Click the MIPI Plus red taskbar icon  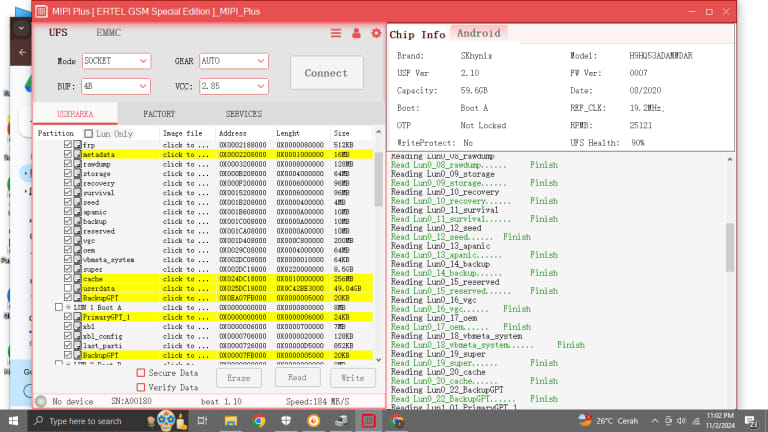[x=368, y=421]
